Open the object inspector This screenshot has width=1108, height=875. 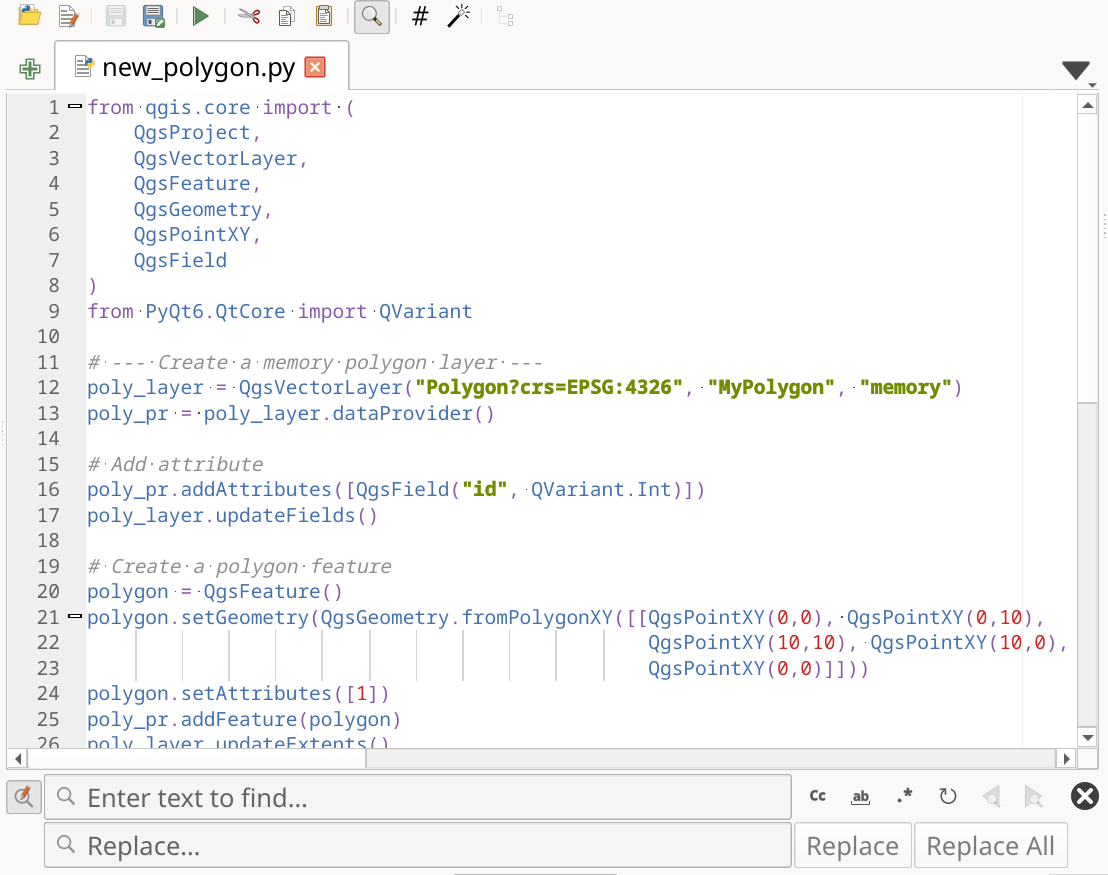(505, 16)
